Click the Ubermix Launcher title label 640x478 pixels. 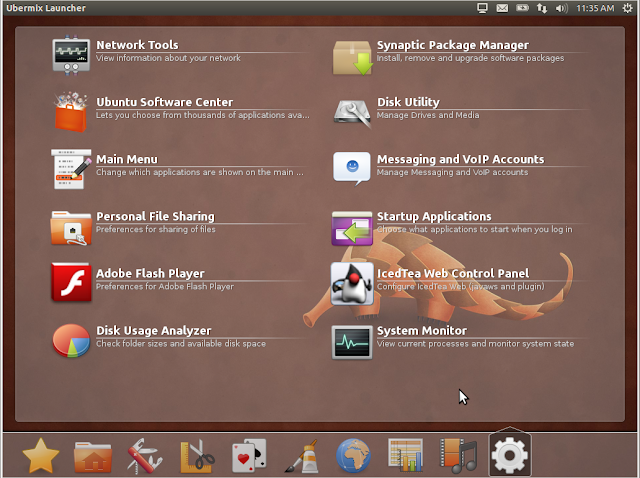(46, 8)
